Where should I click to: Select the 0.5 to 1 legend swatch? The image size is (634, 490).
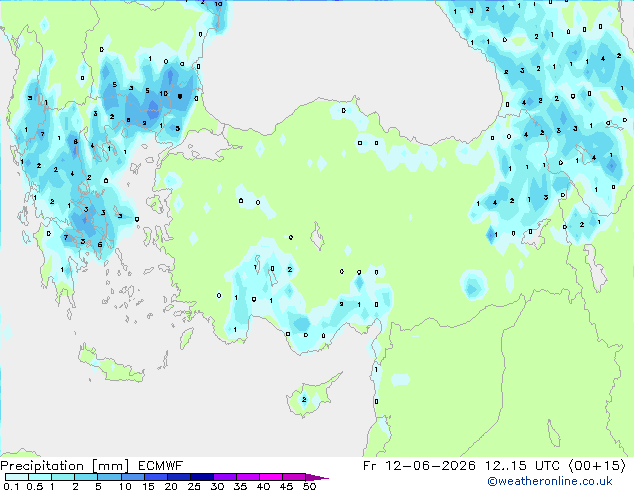coord(40,477)
